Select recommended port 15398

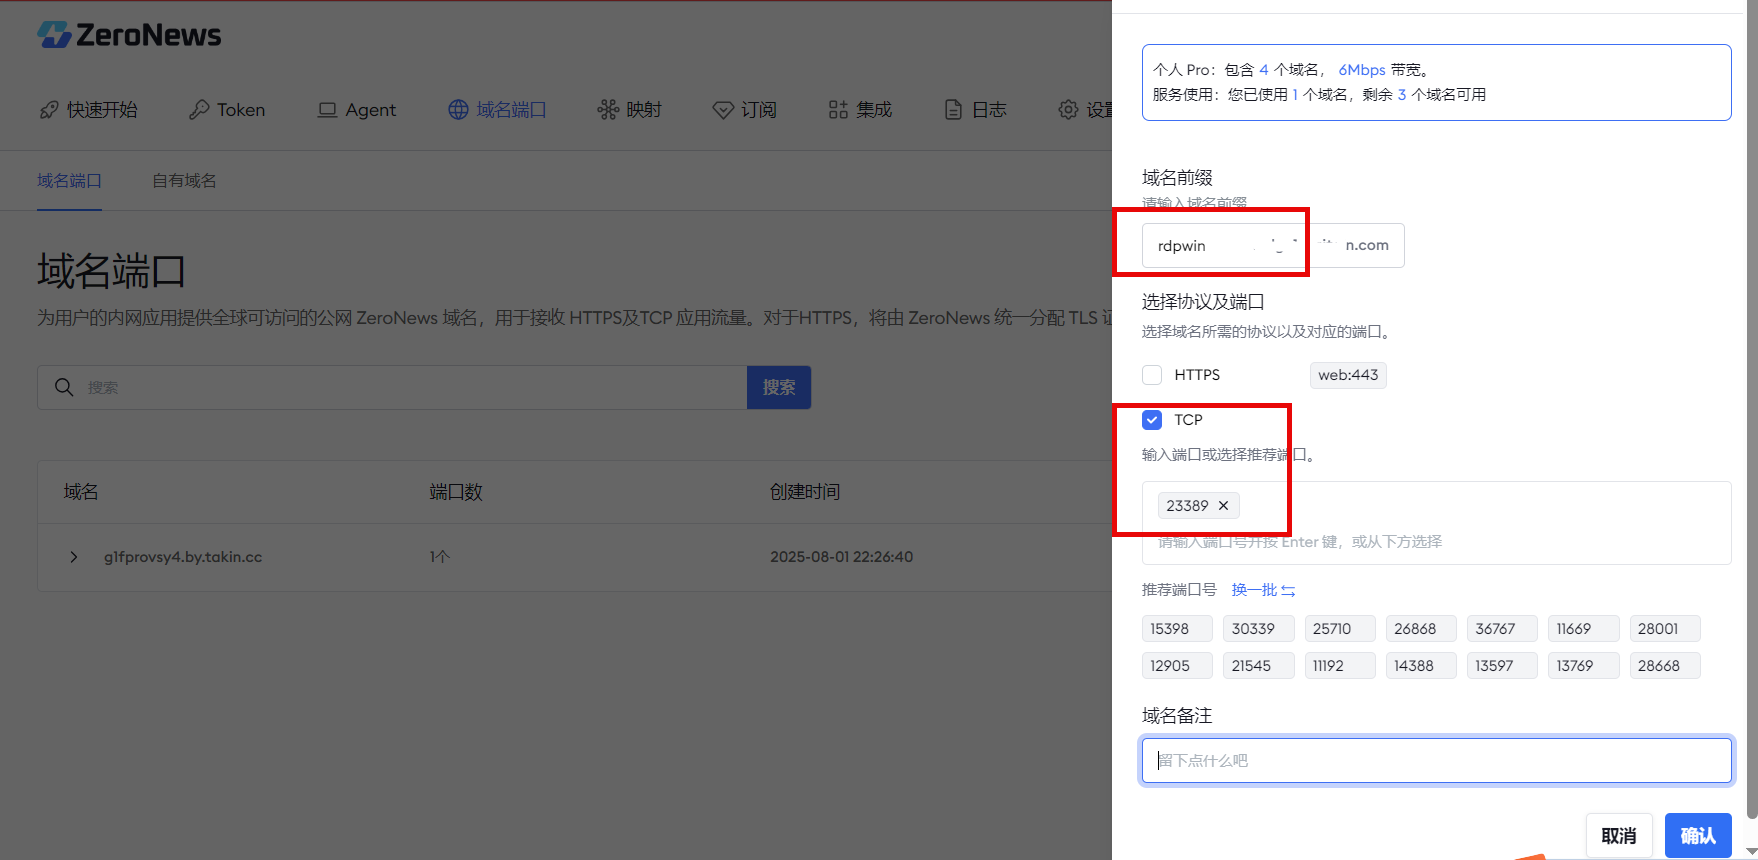tap(1177, 629)
